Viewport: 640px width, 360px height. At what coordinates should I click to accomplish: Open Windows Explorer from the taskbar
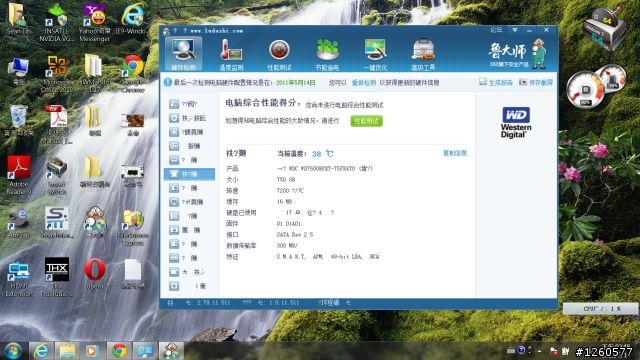(x=67, y=351)
